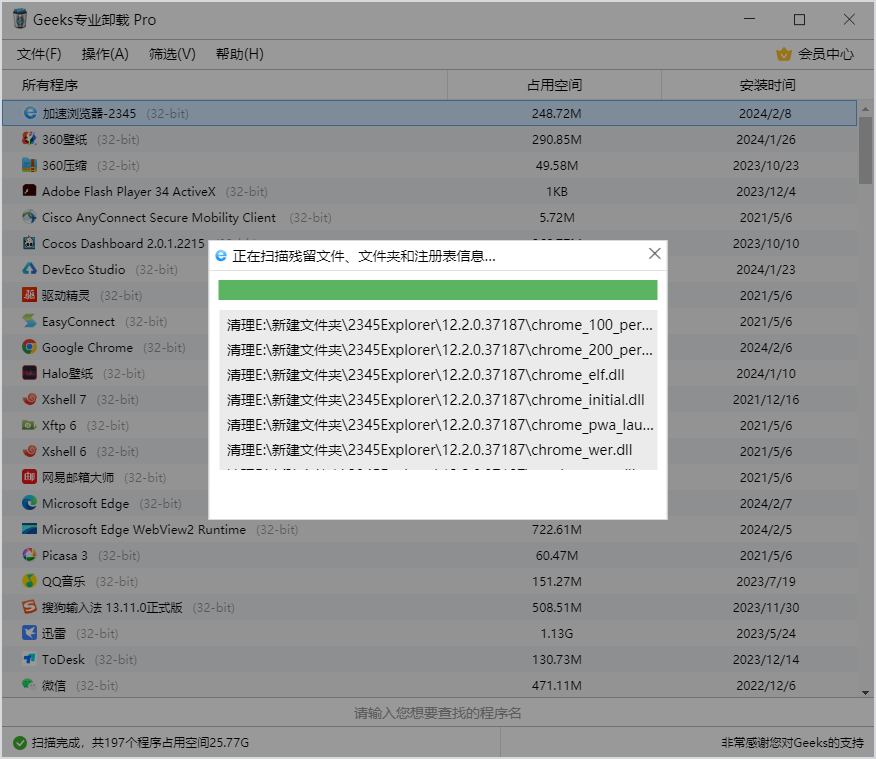Open the 帮助(H) menu
The image size is (876, 759).
click(x=240, y=54)
